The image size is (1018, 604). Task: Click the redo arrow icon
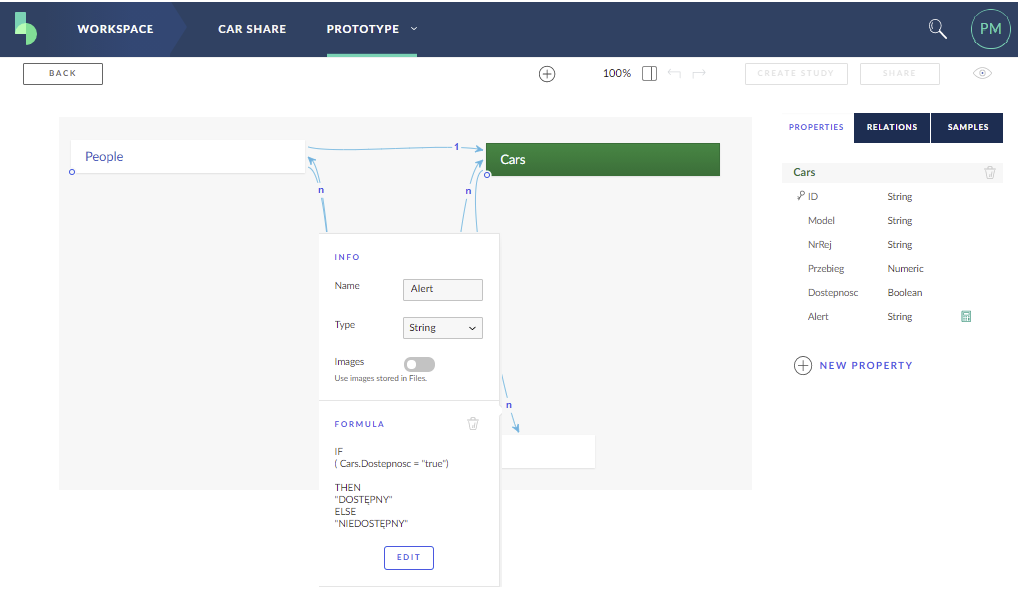[699, 74]
